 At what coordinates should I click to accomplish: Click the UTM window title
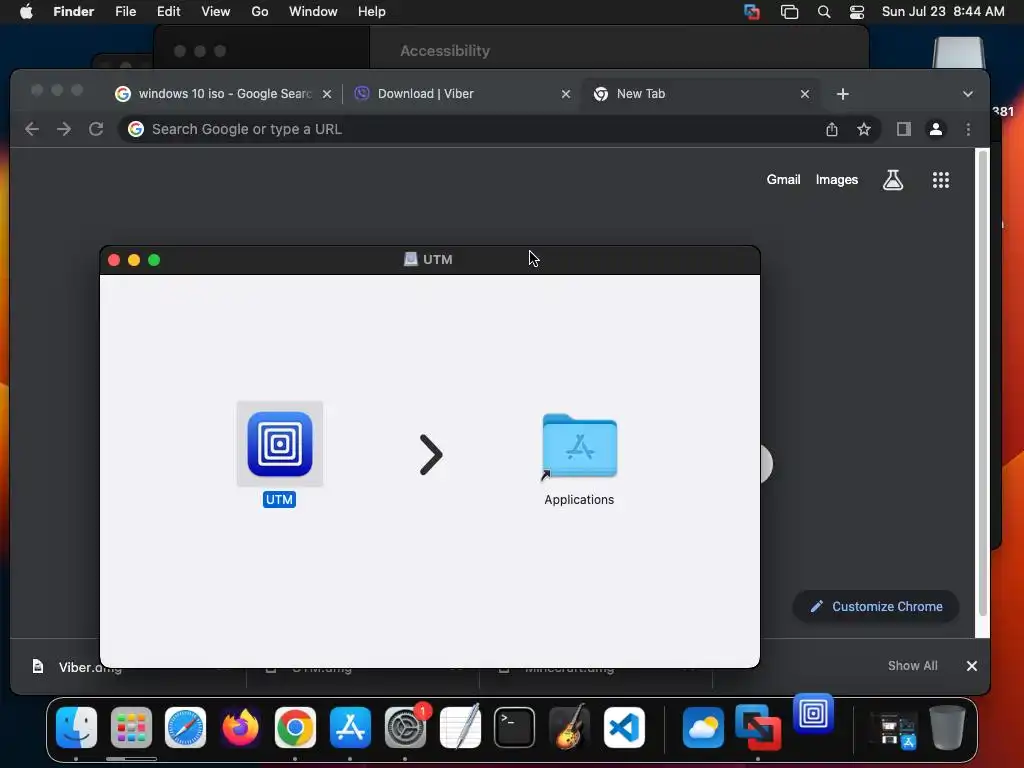coord(438,260)
